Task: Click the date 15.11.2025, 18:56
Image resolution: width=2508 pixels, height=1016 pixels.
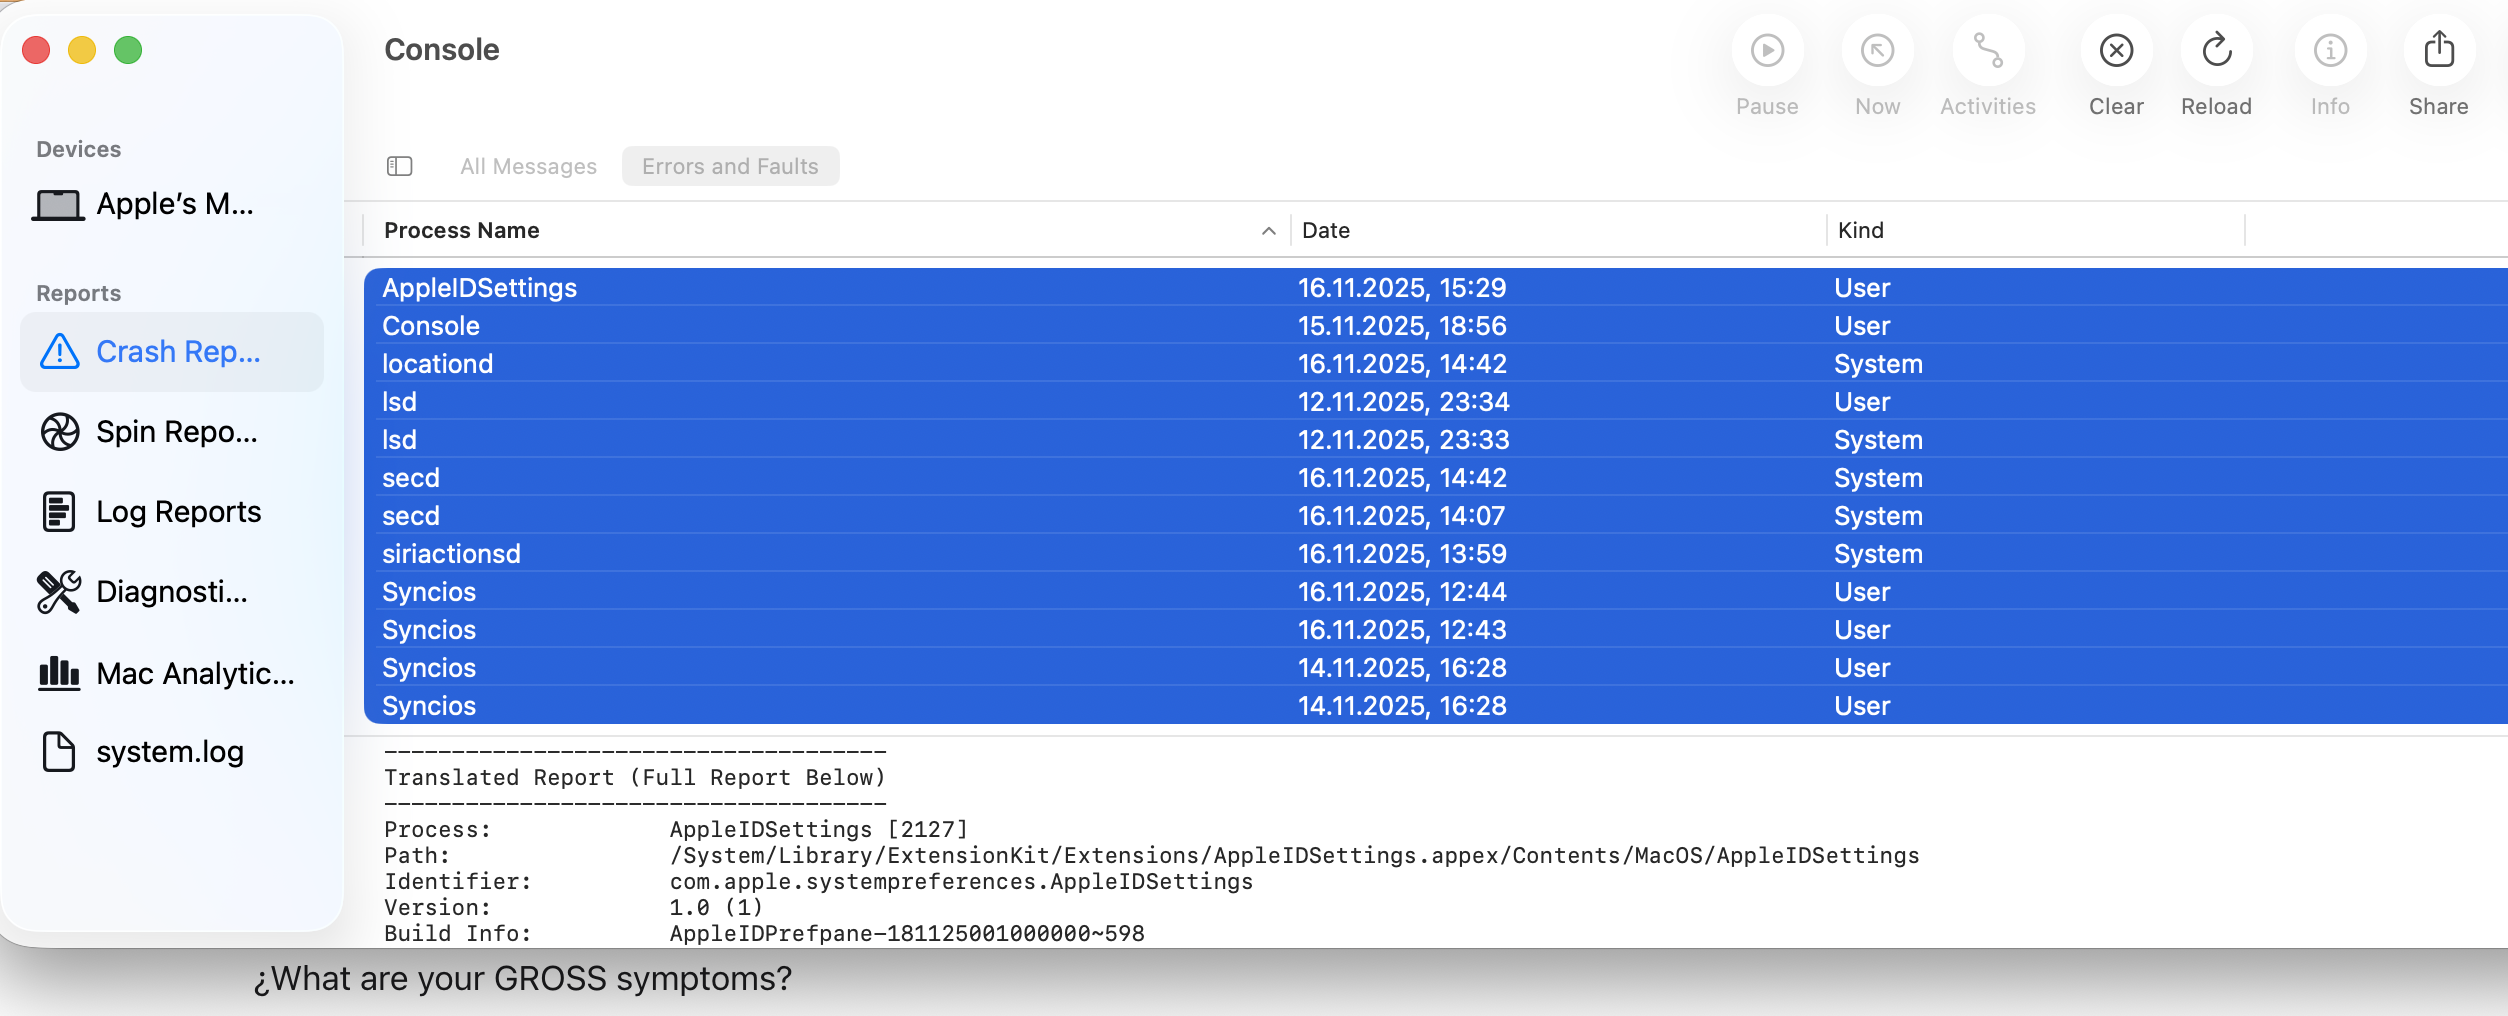Action: 1402,326
